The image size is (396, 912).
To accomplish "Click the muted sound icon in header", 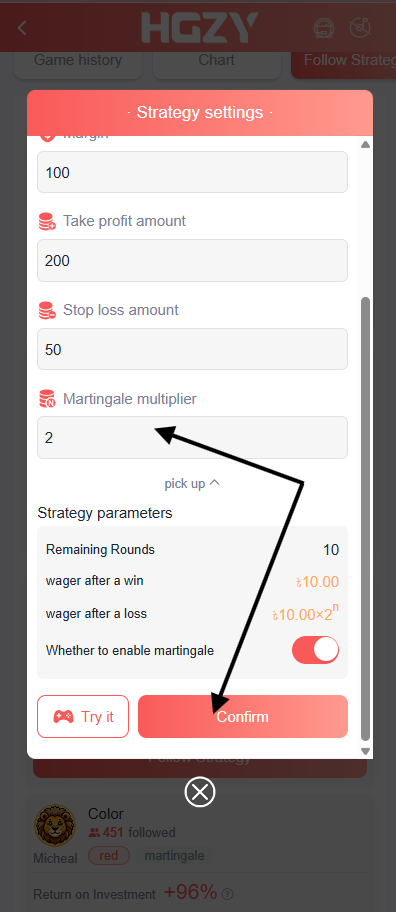I will [x=360, y=27].
